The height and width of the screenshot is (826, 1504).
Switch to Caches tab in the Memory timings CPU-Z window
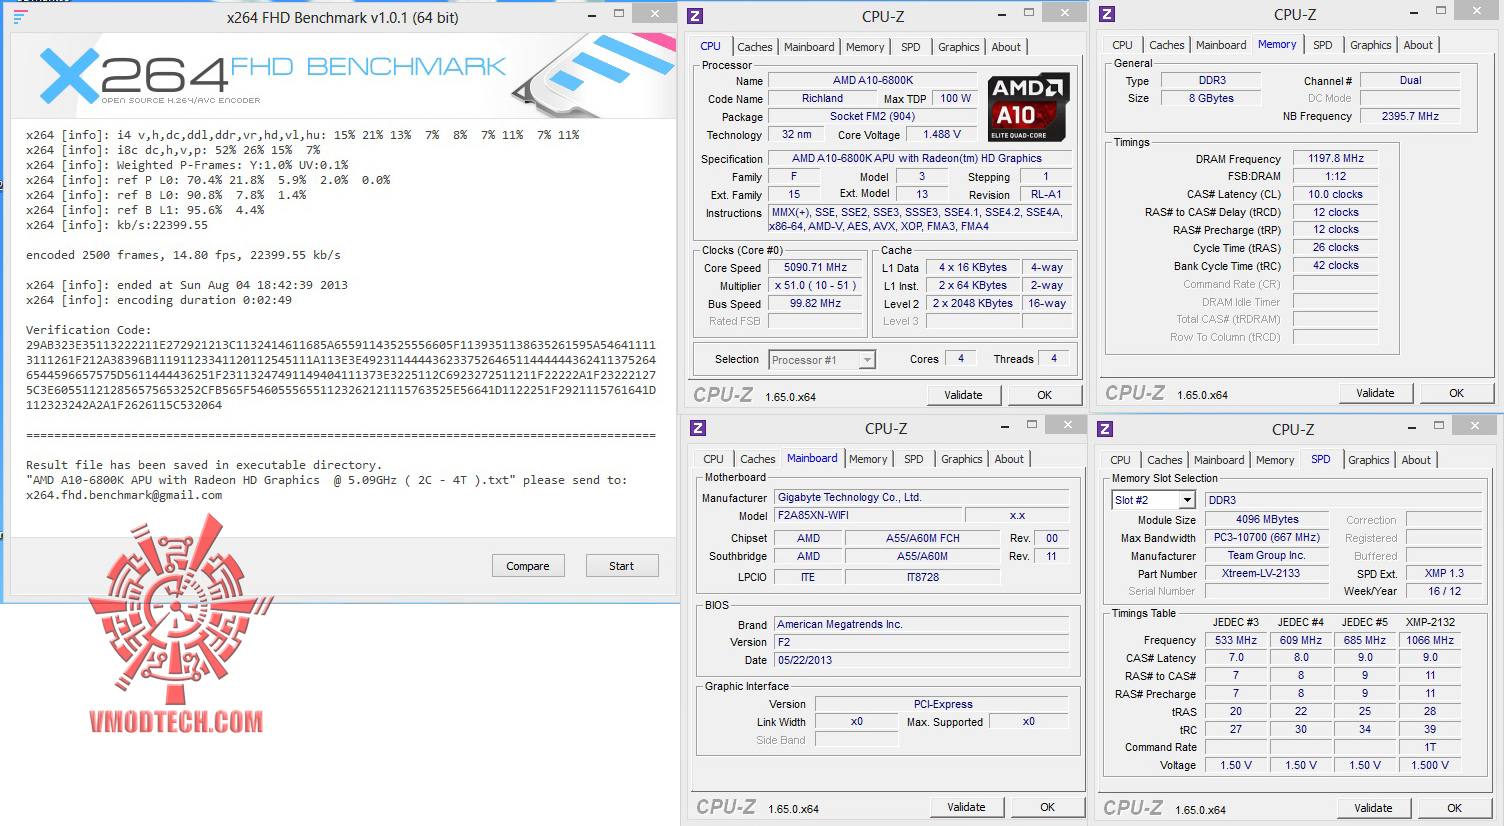click(x=1167, y=45)
